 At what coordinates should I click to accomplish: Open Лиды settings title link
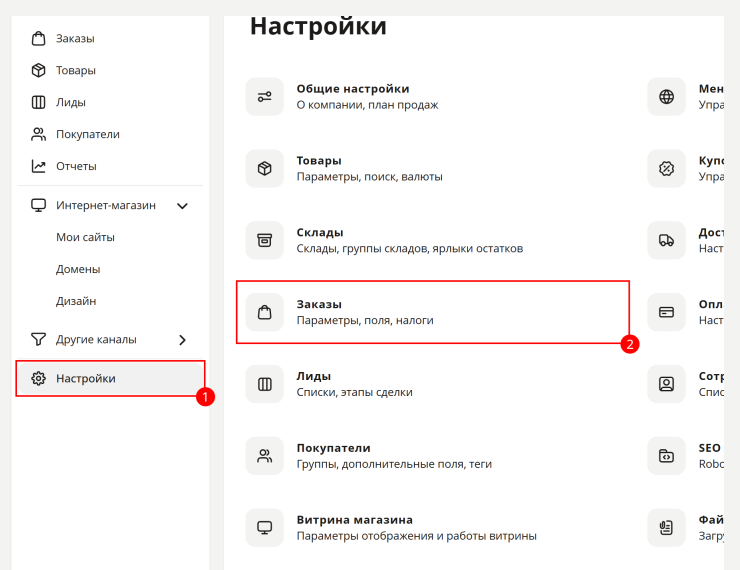point(314,376)
